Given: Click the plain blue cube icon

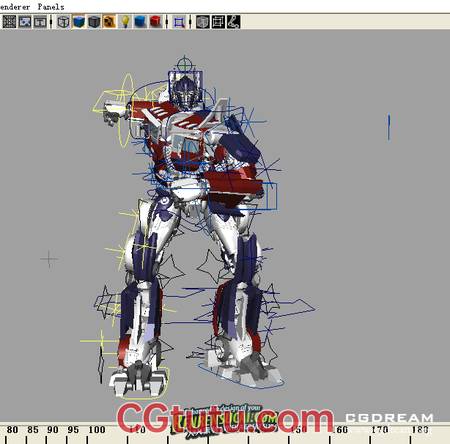Looking at the screenshot, I should tap(140, 22).
